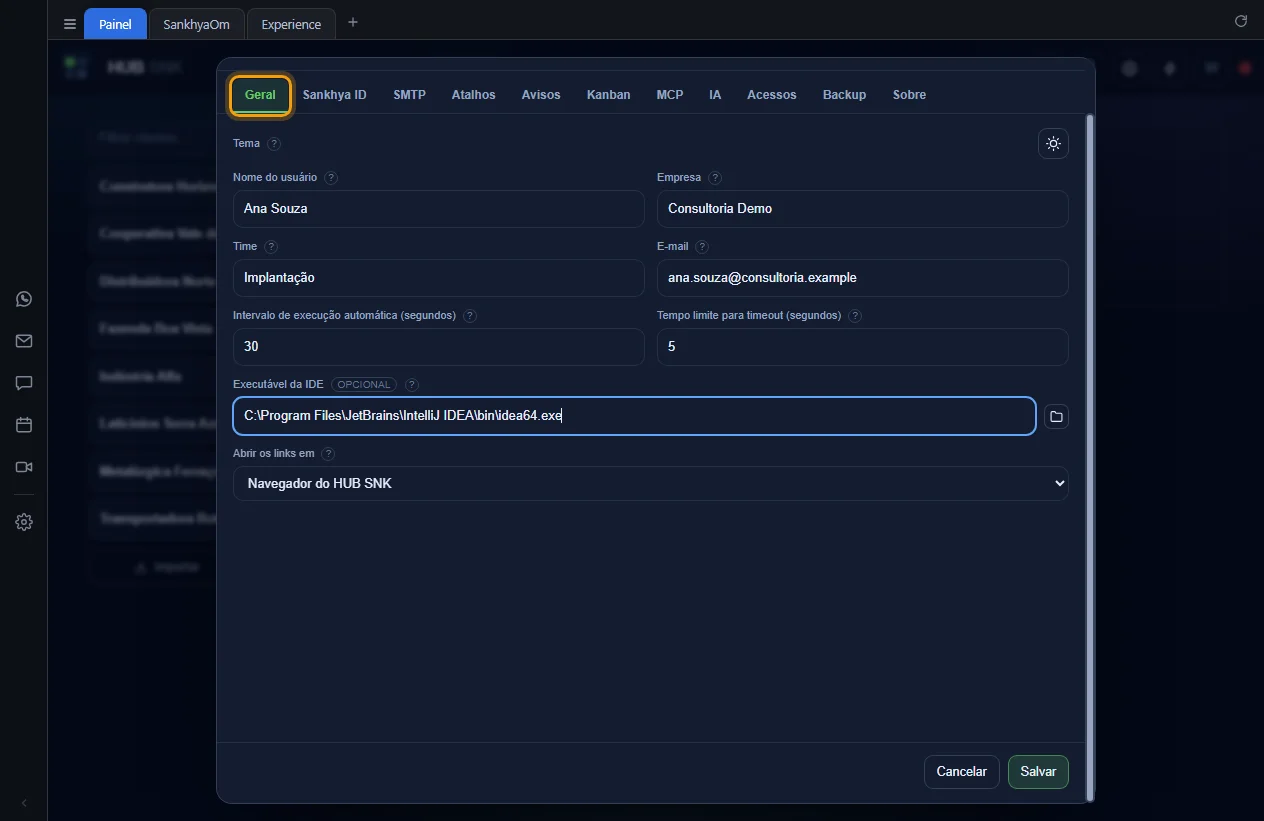Open the hamburger menu beside Painel tab
This screenshot has height=821, width=1264.
pos(70,24)
